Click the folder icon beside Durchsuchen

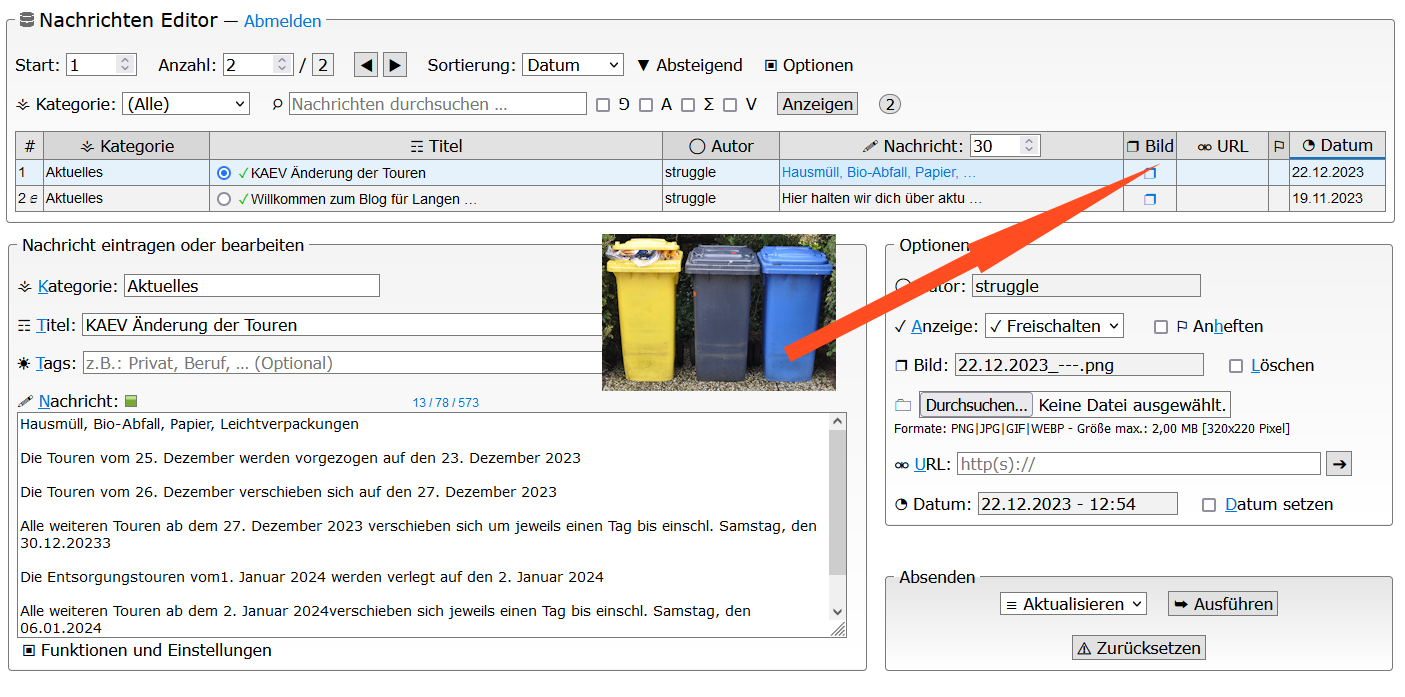coord(903,405)
